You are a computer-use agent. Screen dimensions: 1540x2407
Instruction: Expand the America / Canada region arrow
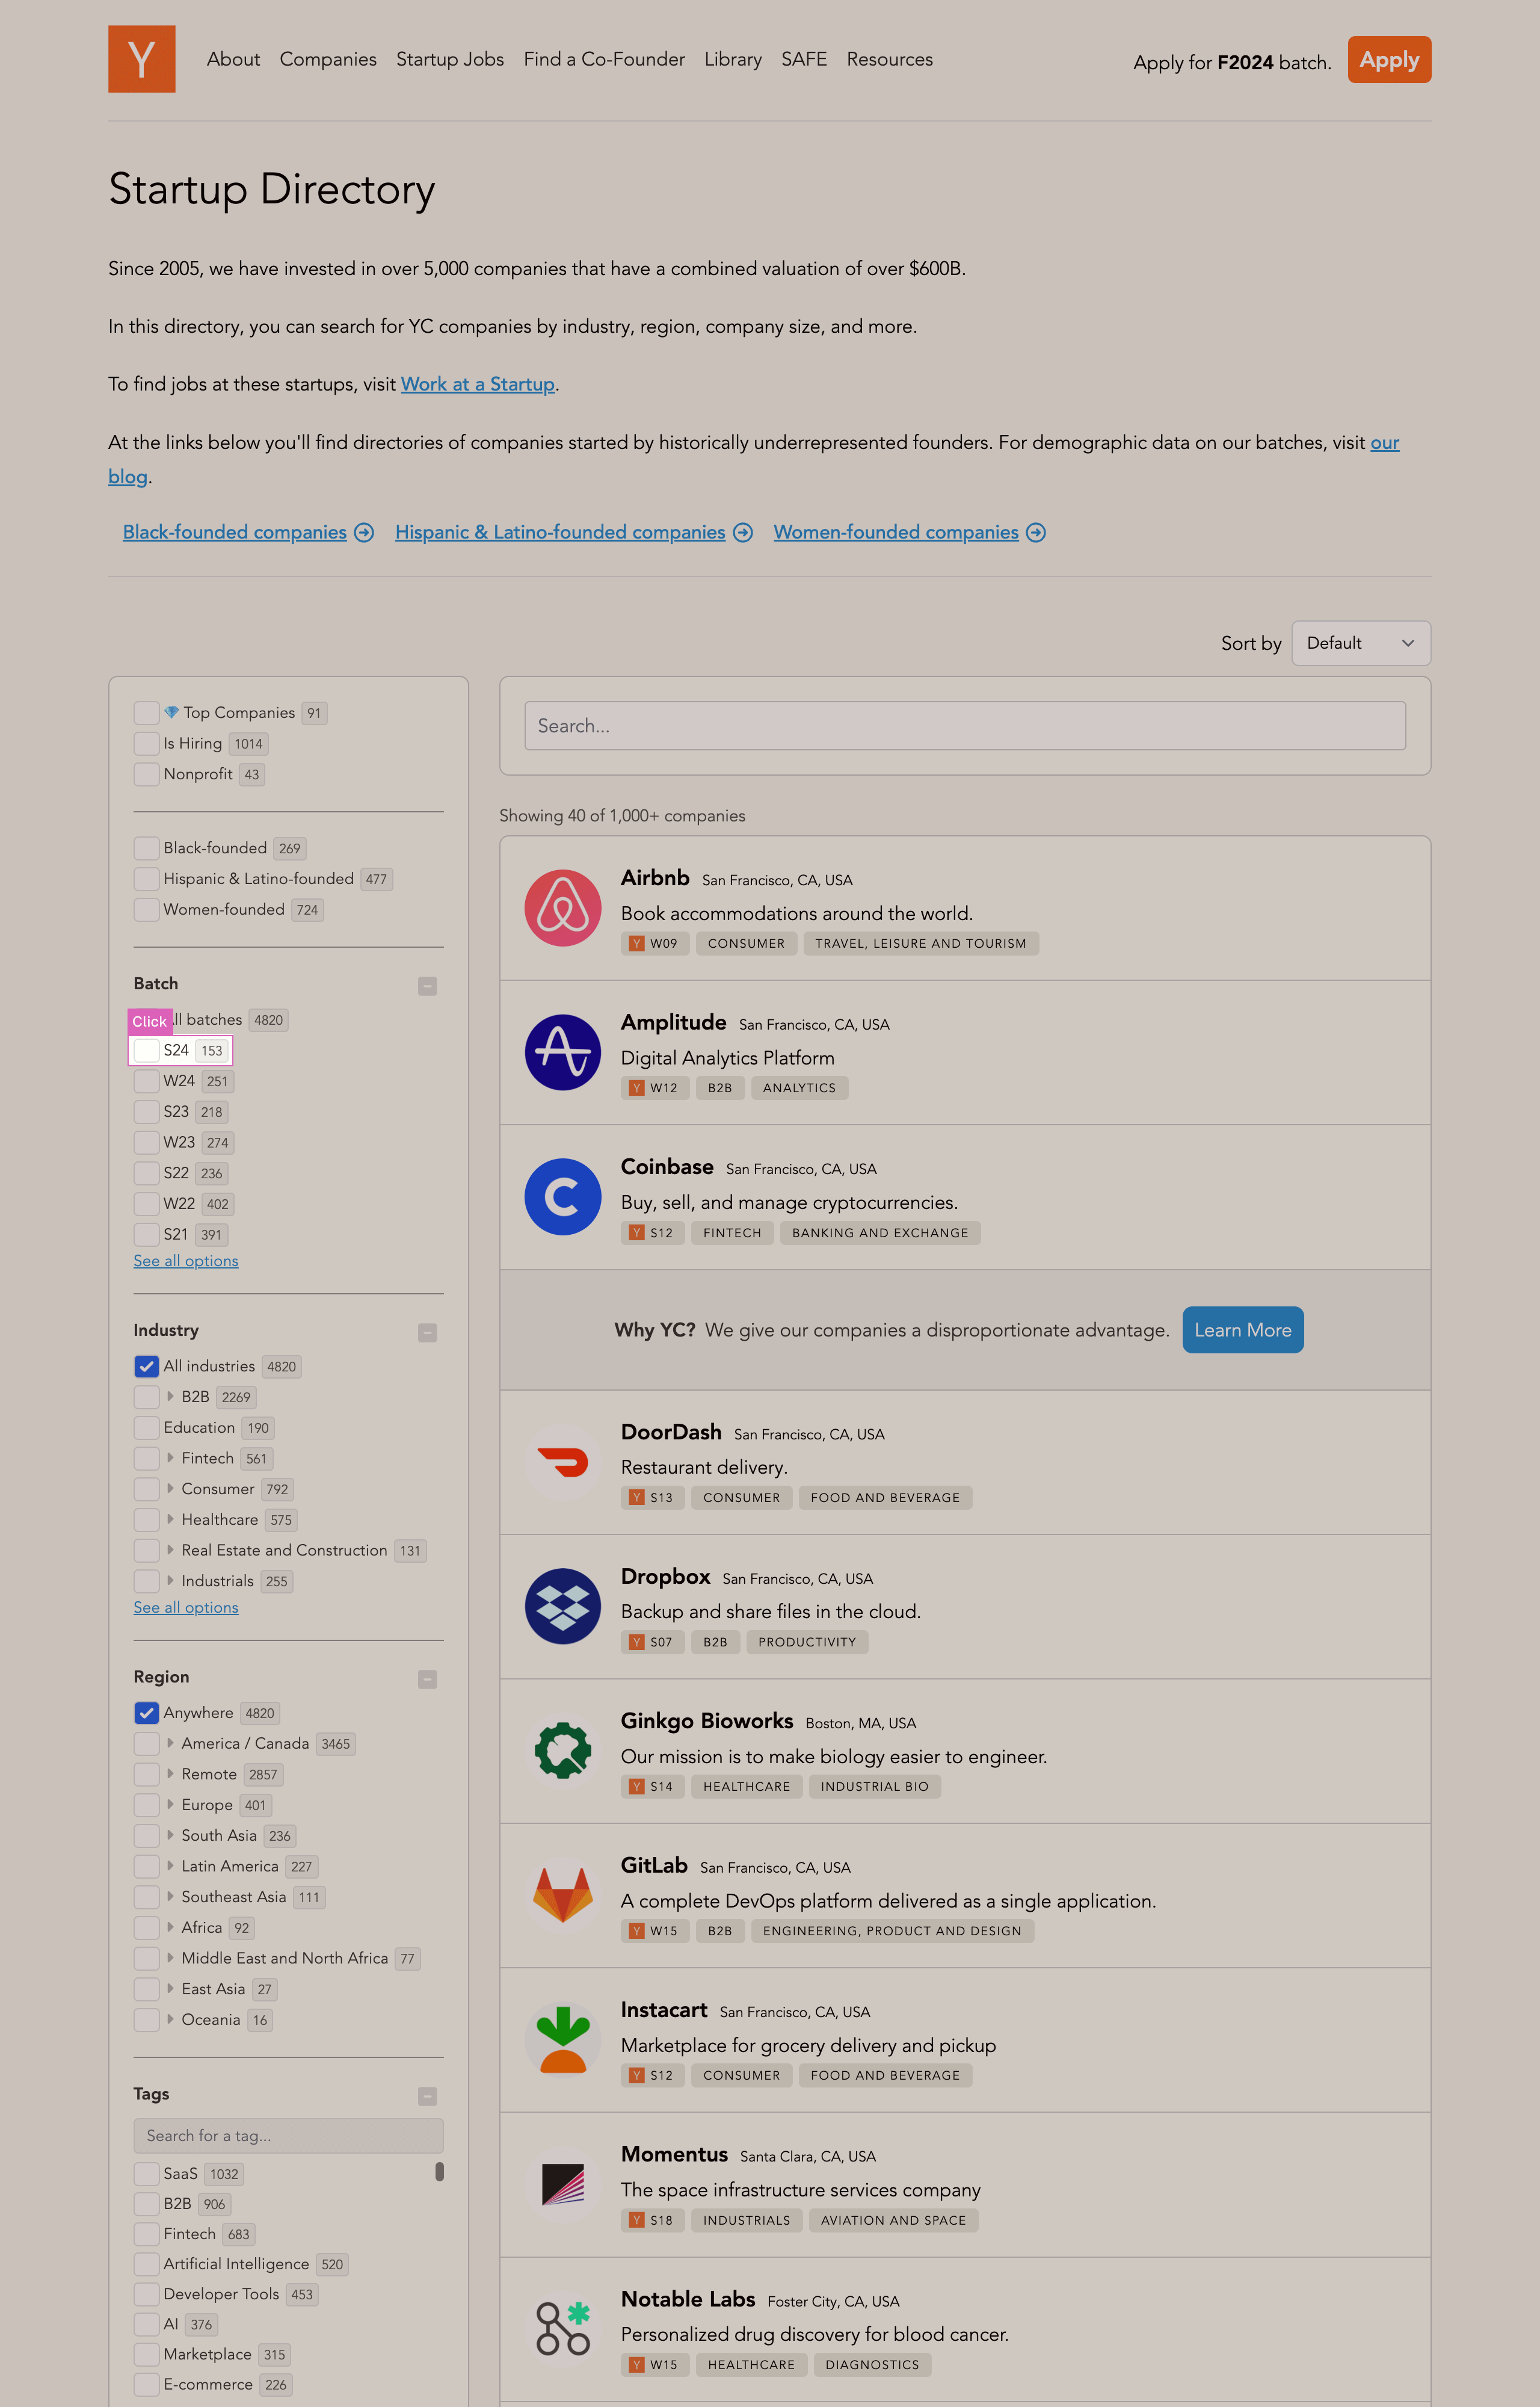pyautogui.click(x=170, y=1743)
